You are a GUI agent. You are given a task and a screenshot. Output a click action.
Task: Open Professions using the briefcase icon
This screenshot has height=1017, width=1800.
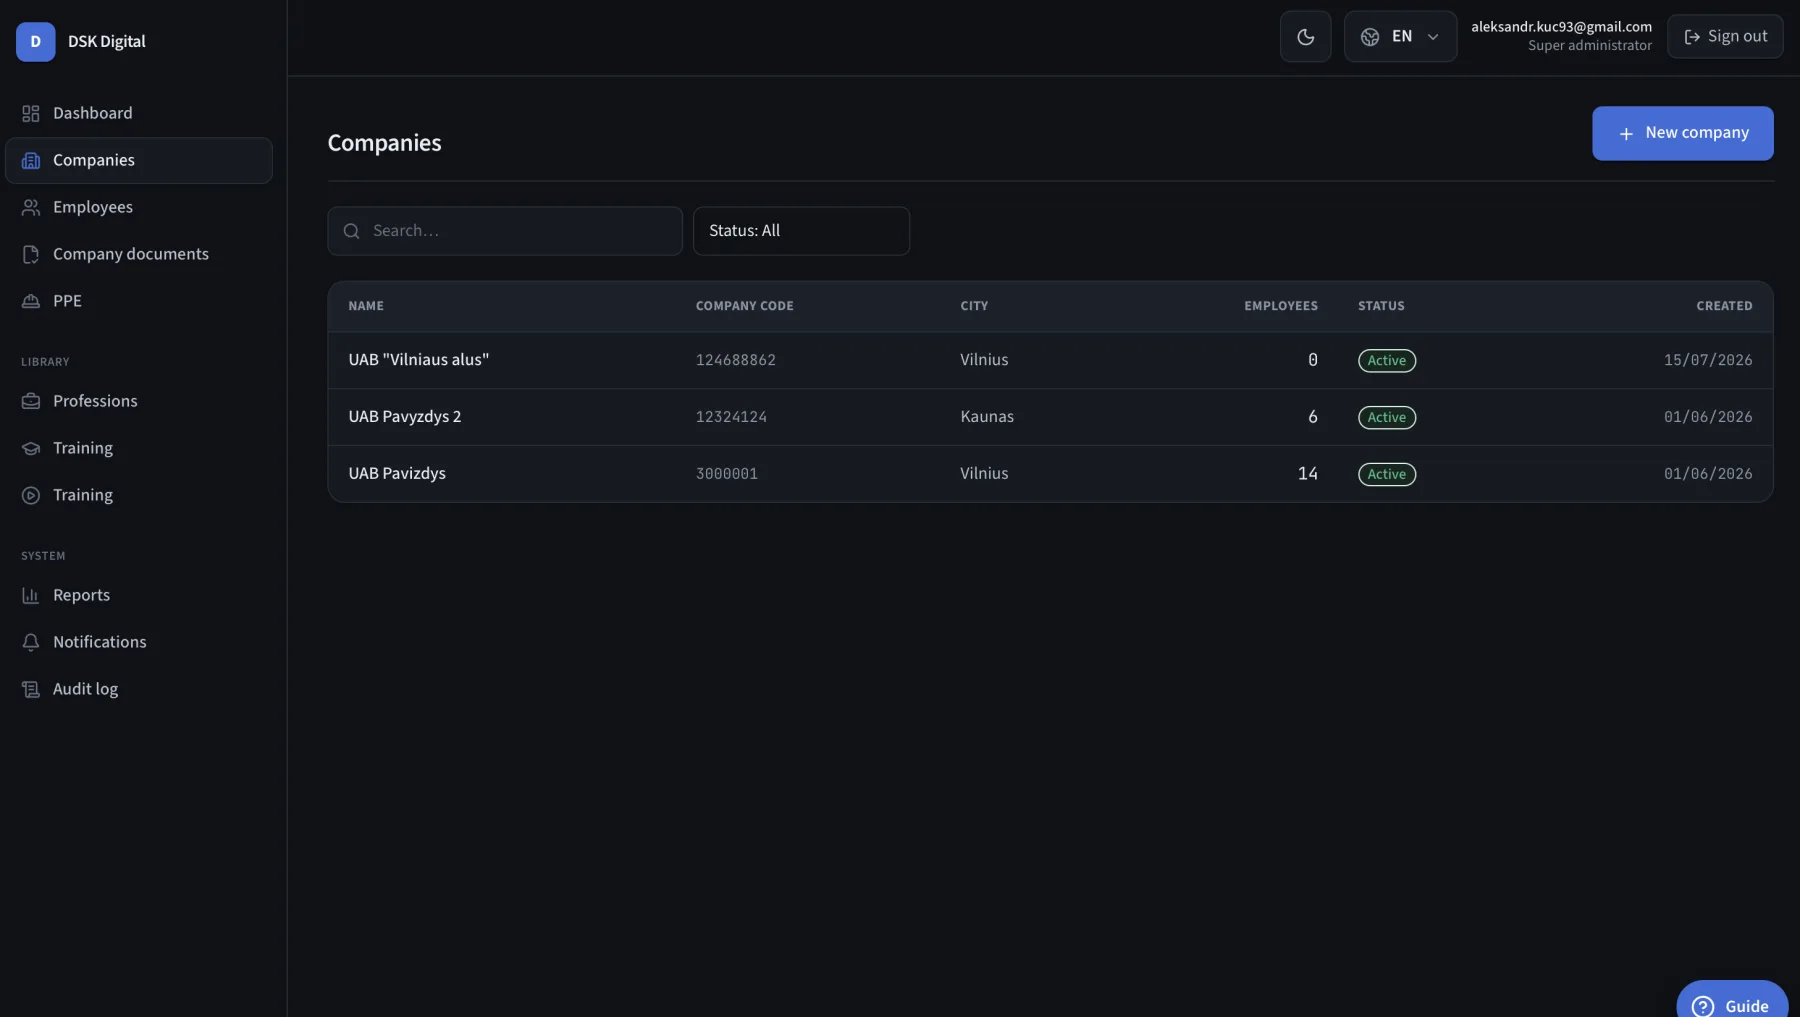[31, 402]
